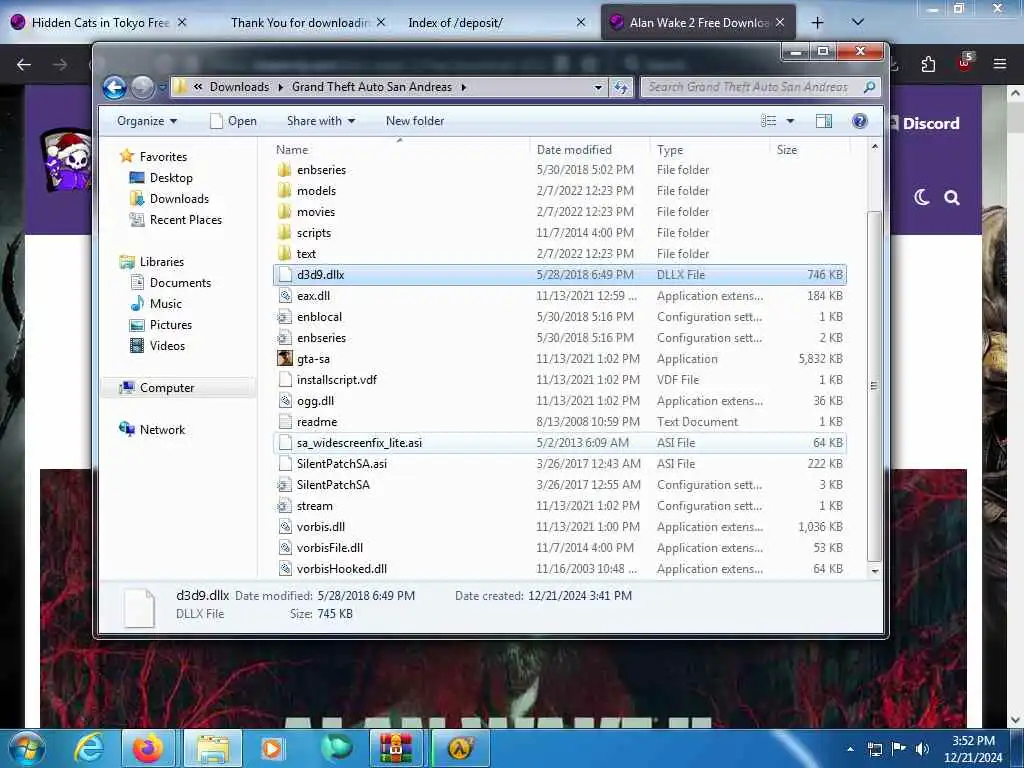Select Computer in navigation pane
The width and height of the screenshot is (1024, 768).
[167, 388]
